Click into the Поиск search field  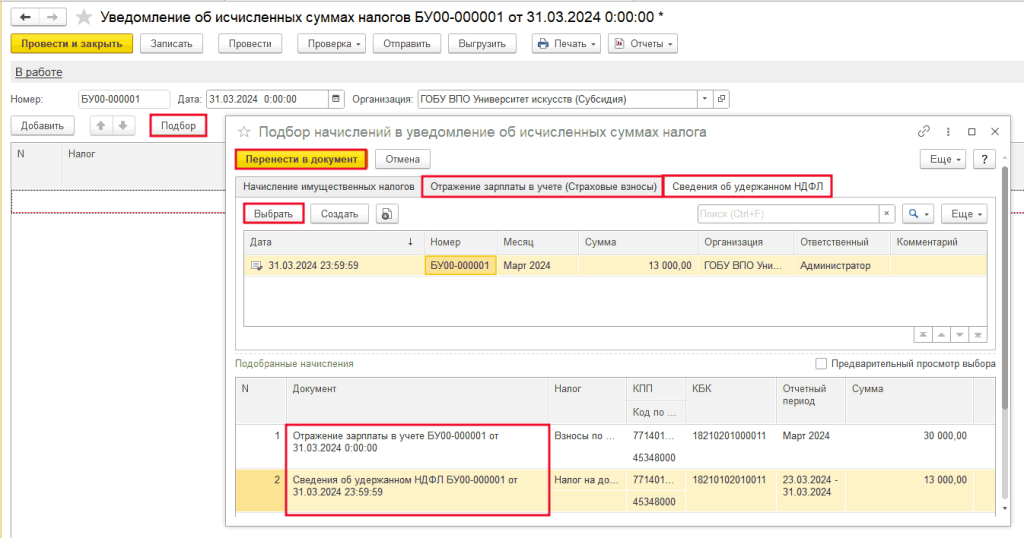(786, 214)
